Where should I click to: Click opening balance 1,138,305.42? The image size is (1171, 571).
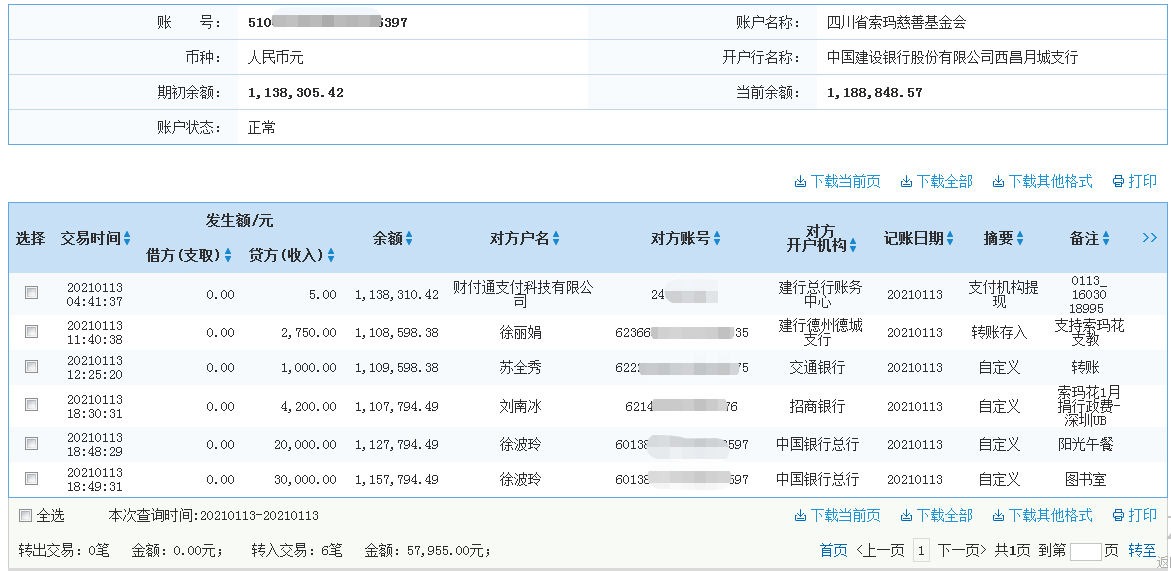click(x=296, y=93)
